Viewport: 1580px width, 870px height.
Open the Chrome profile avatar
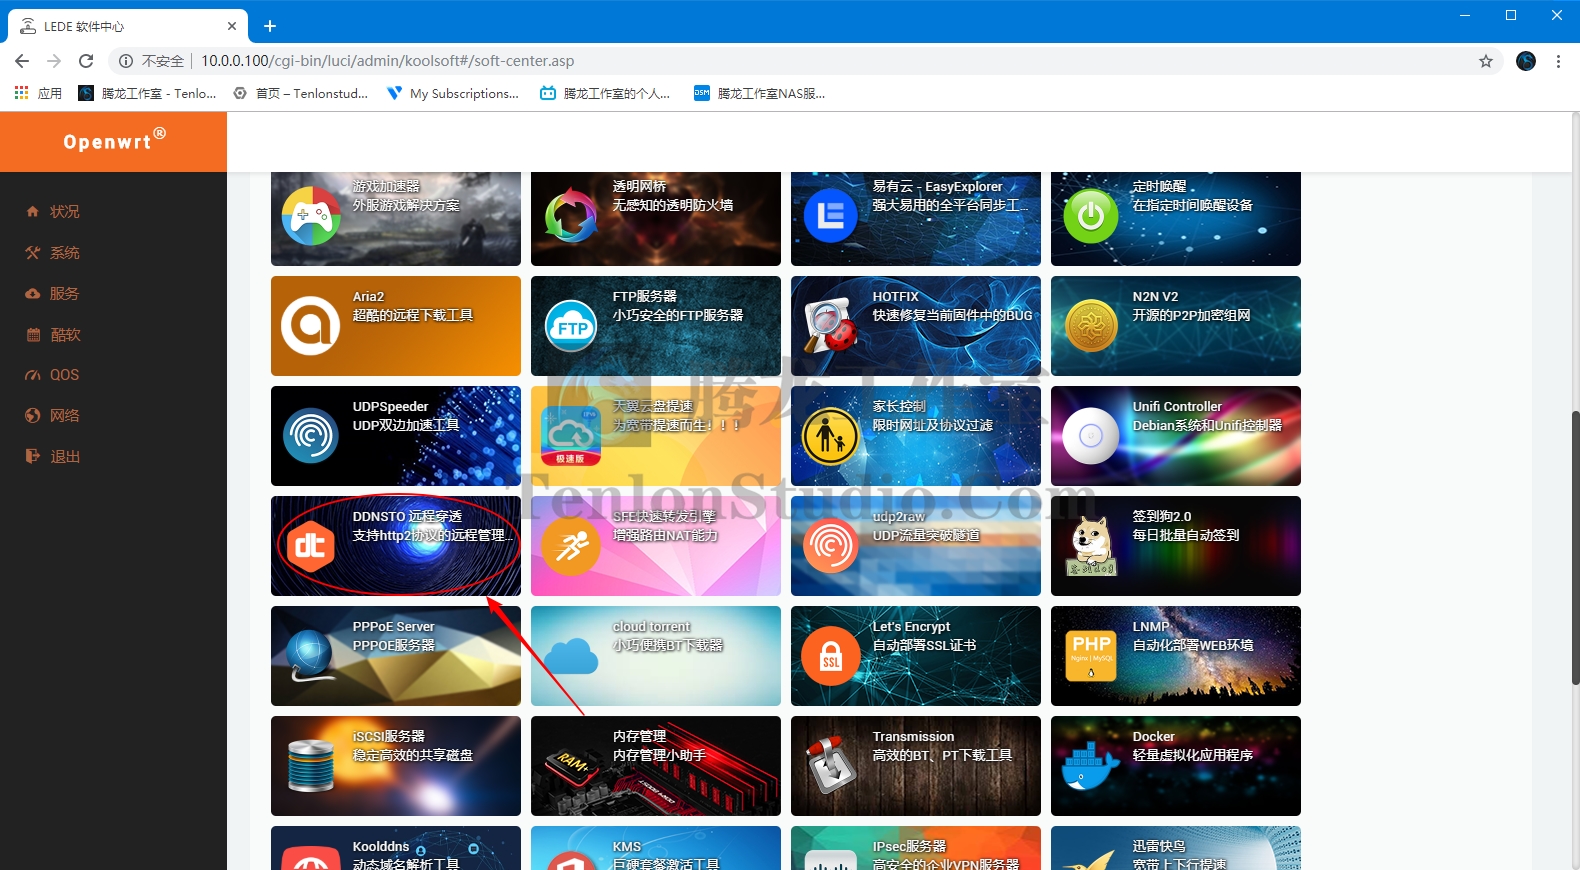click(1526, 61)
